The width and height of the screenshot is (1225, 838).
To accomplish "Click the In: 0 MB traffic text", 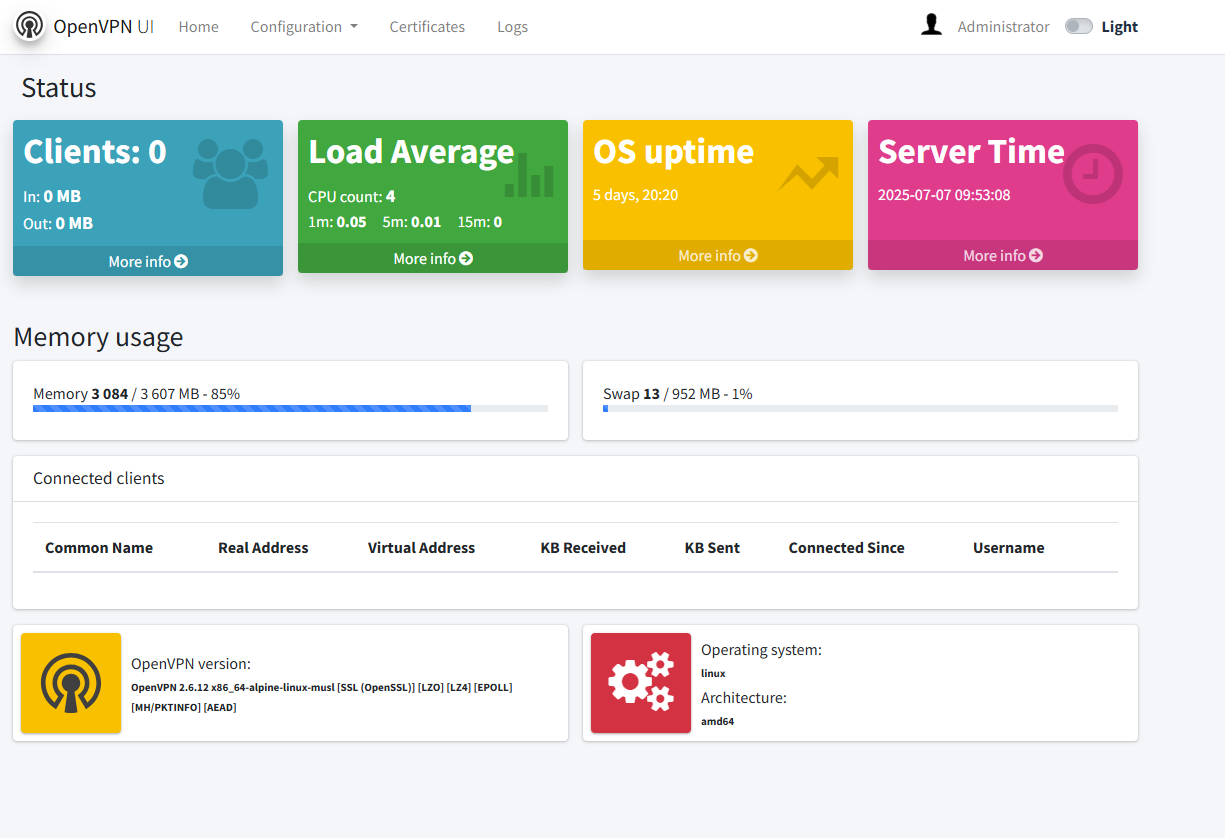I will pos(52,197).
